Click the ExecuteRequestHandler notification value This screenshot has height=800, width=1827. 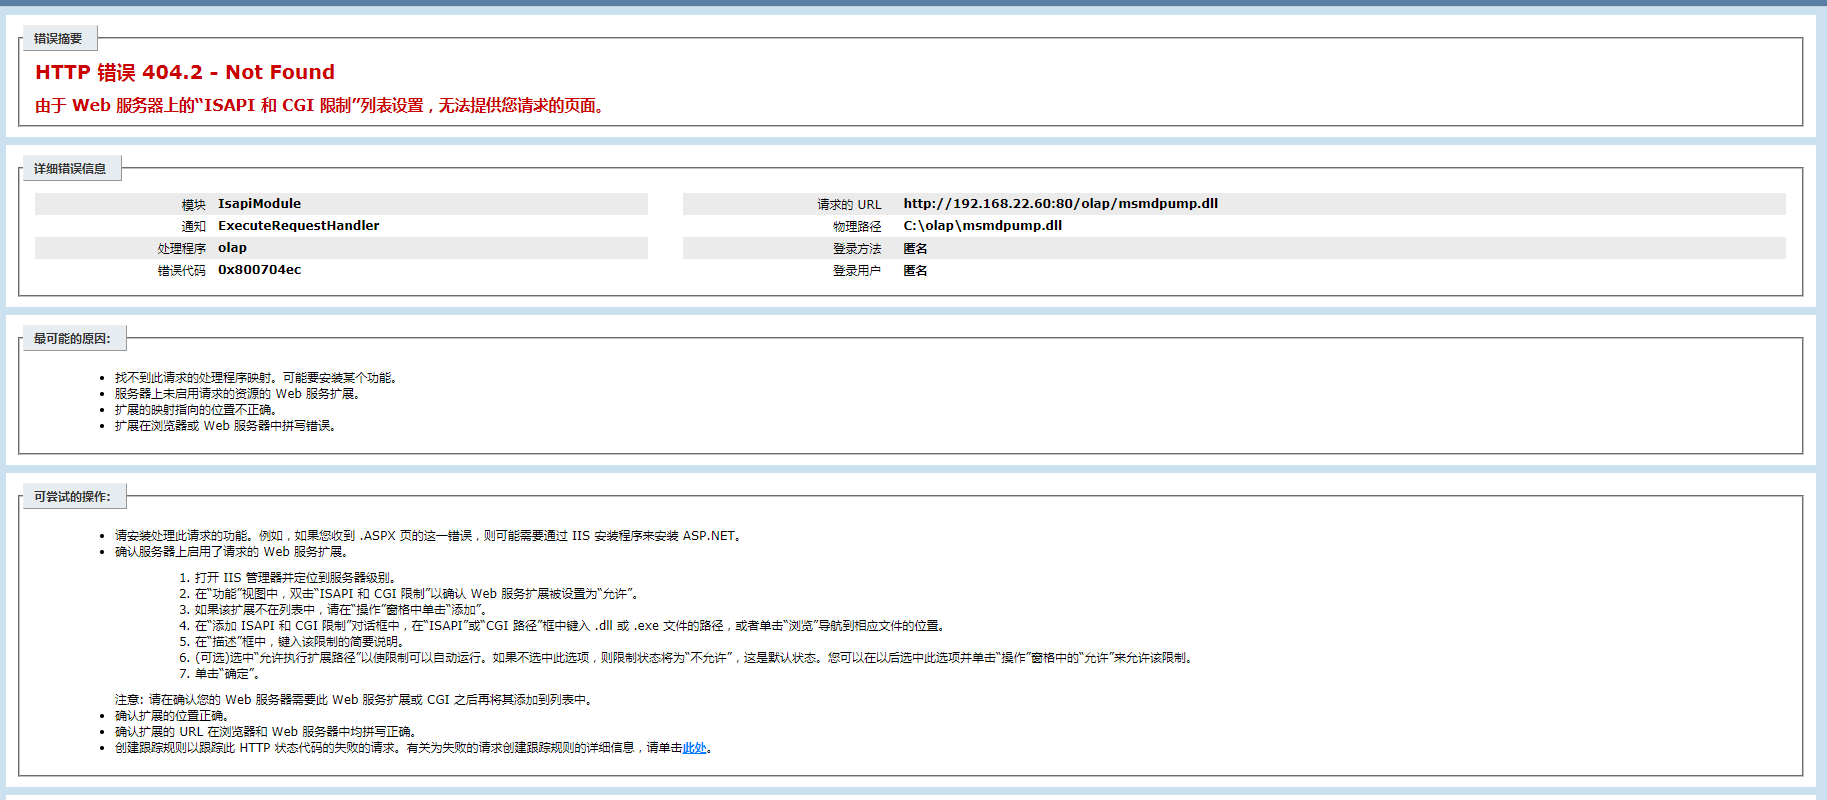(x=298, y=226)
